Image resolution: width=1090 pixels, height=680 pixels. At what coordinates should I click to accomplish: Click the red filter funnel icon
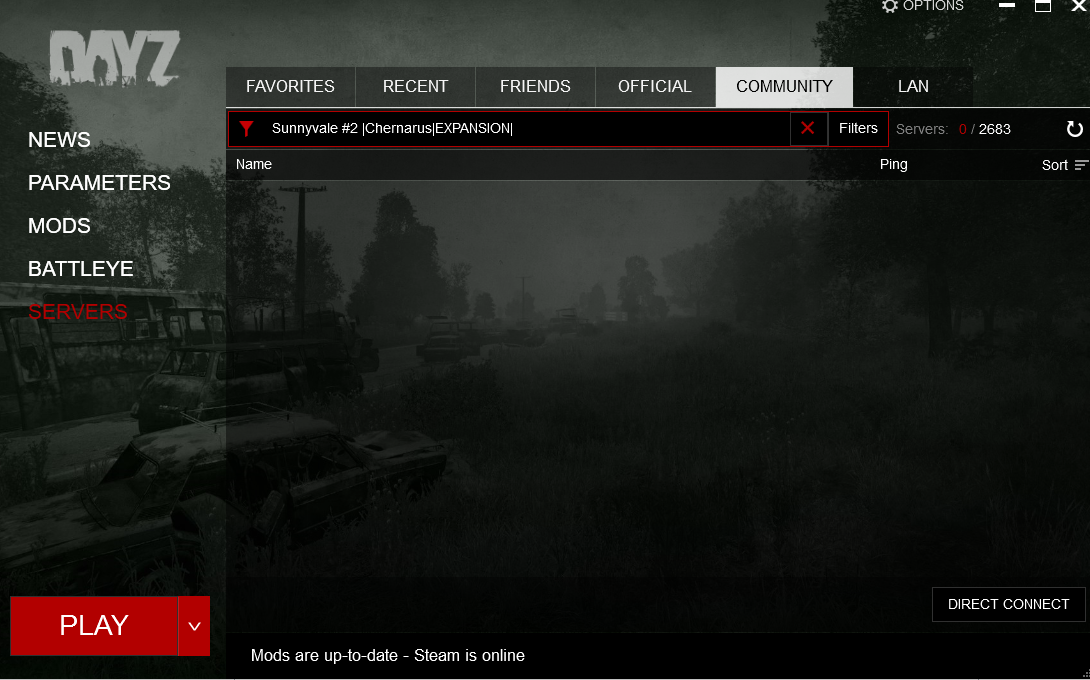[x=246, y=129]
